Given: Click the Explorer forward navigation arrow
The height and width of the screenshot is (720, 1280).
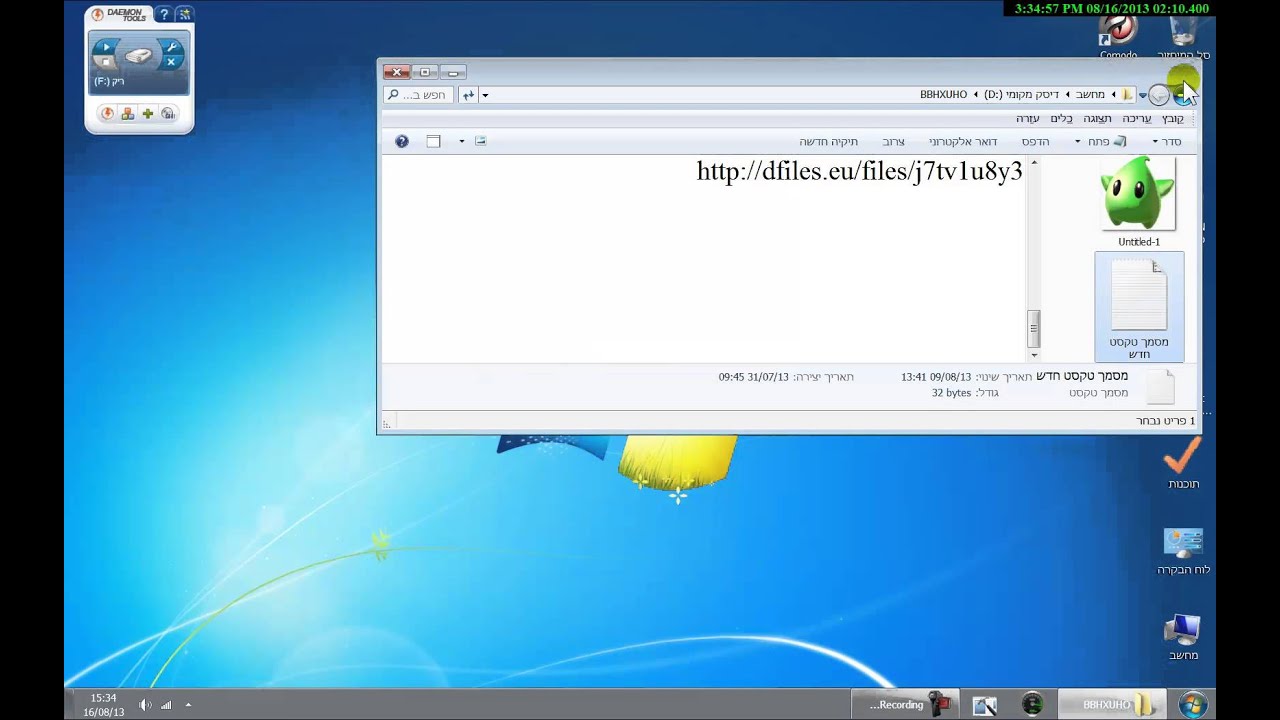Looking at the screenshot, I should pos(1159,95).
